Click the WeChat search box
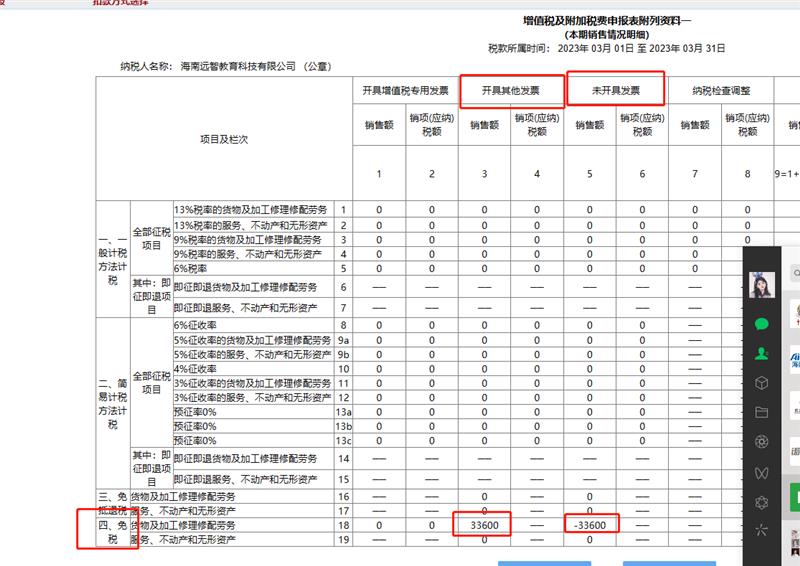The width and height of the screenshot is (800, 566). [x=794, y=272]
